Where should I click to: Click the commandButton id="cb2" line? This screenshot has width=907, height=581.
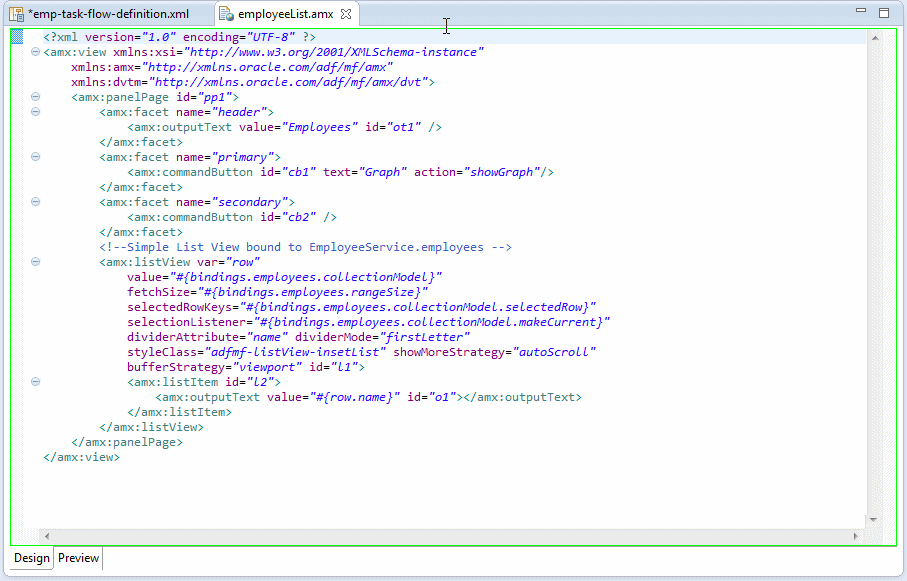pos(232,217)
